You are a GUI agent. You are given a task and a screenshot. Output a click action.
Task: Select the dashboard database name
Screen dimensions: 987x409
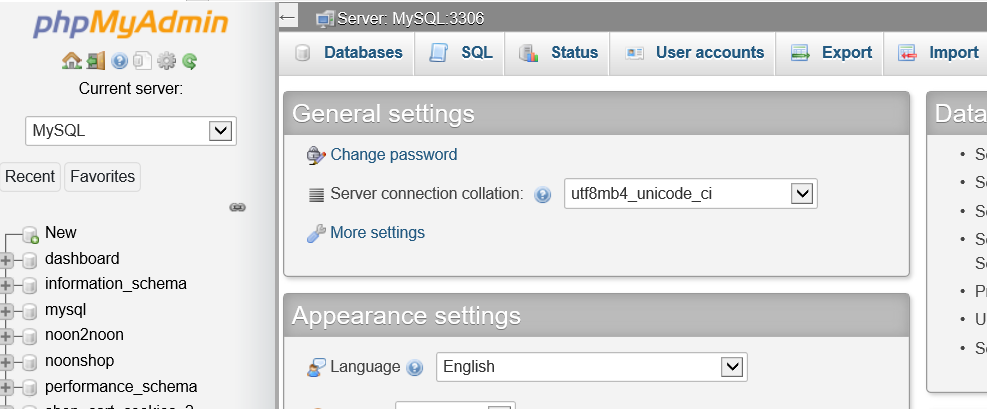[x=82, y=259]
